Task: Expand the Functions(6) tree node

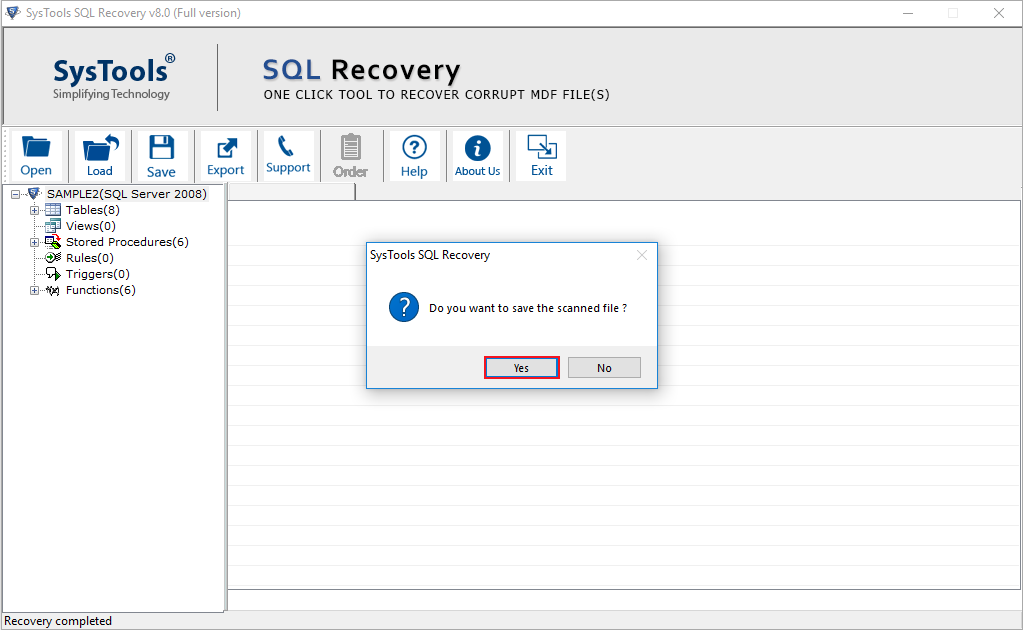Action: 35,291
